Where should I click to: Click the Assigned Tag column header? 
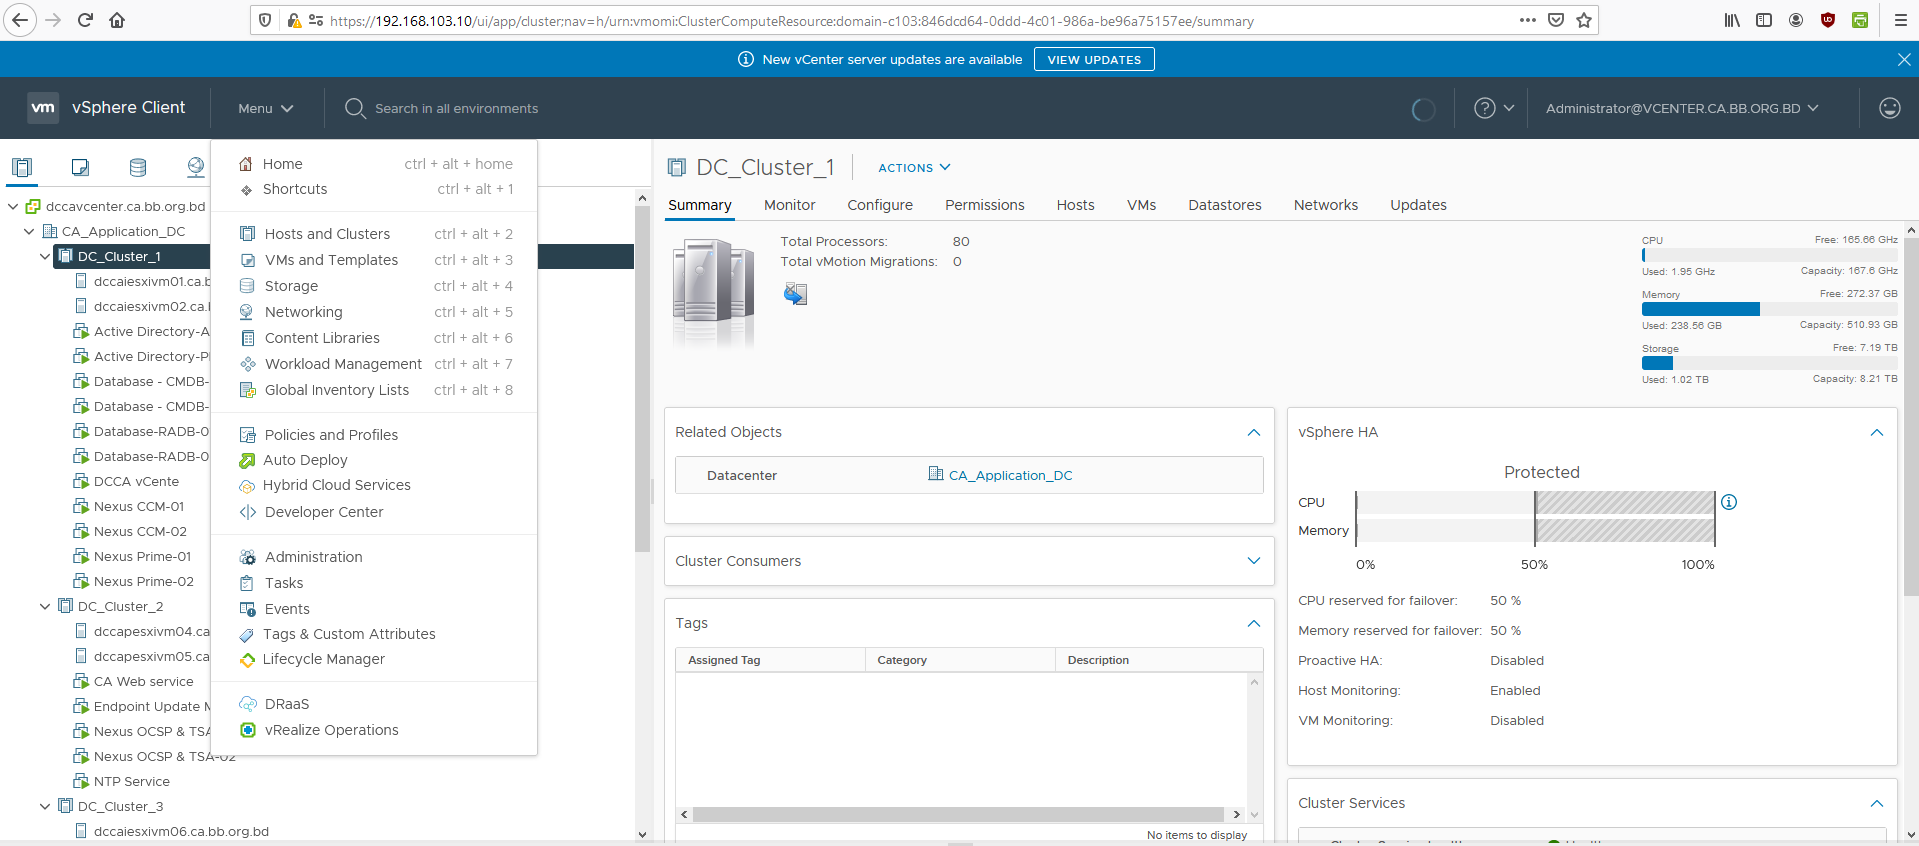click(770, 660)
